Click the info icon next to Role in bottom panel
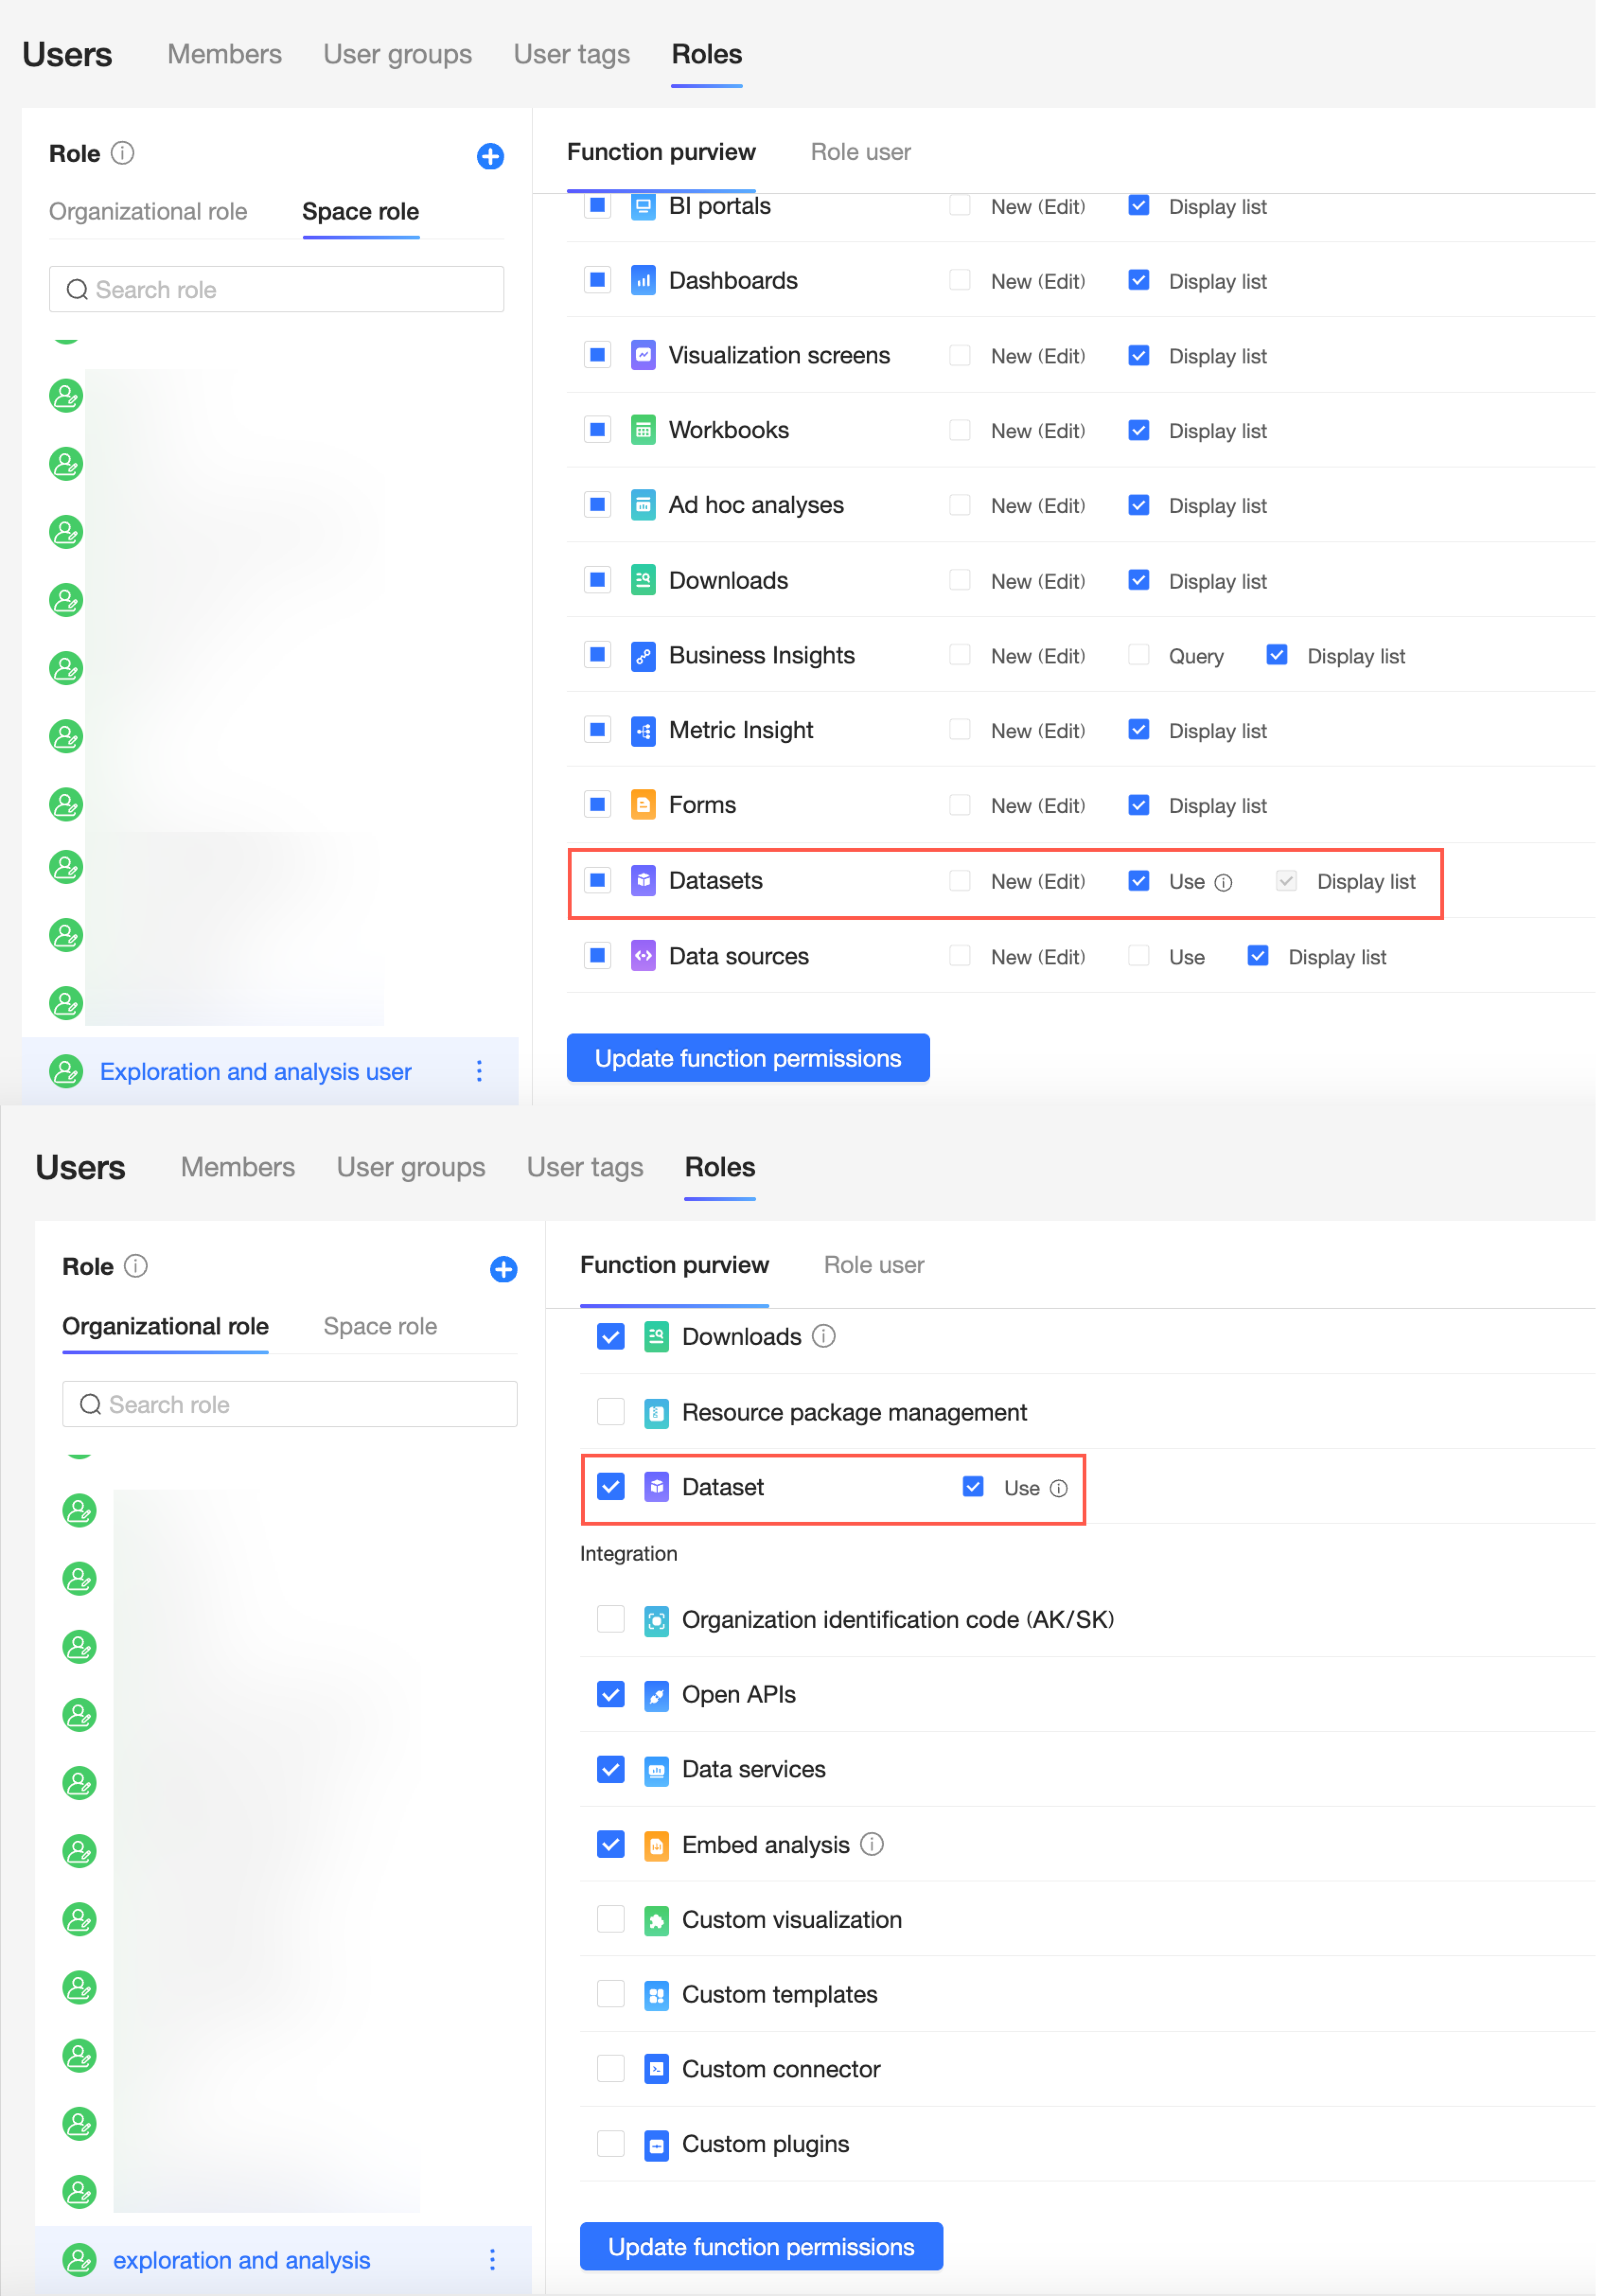 (136, 1266)
